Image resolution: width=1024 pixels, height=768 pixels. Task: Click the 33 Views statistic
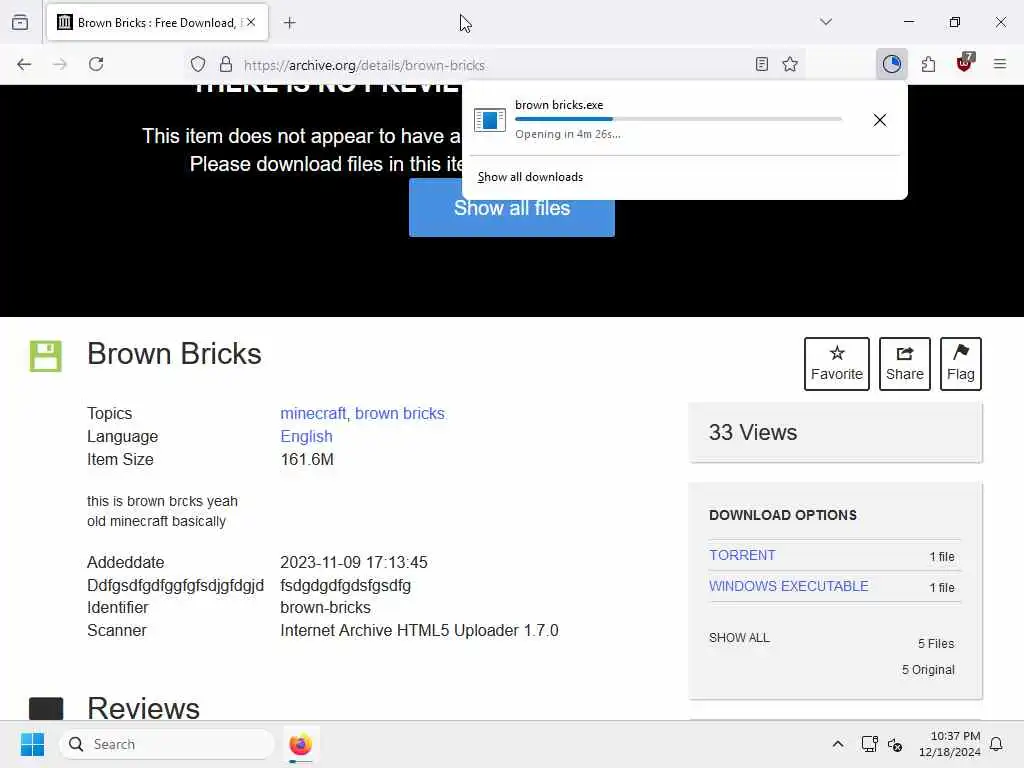pos(753,432)
